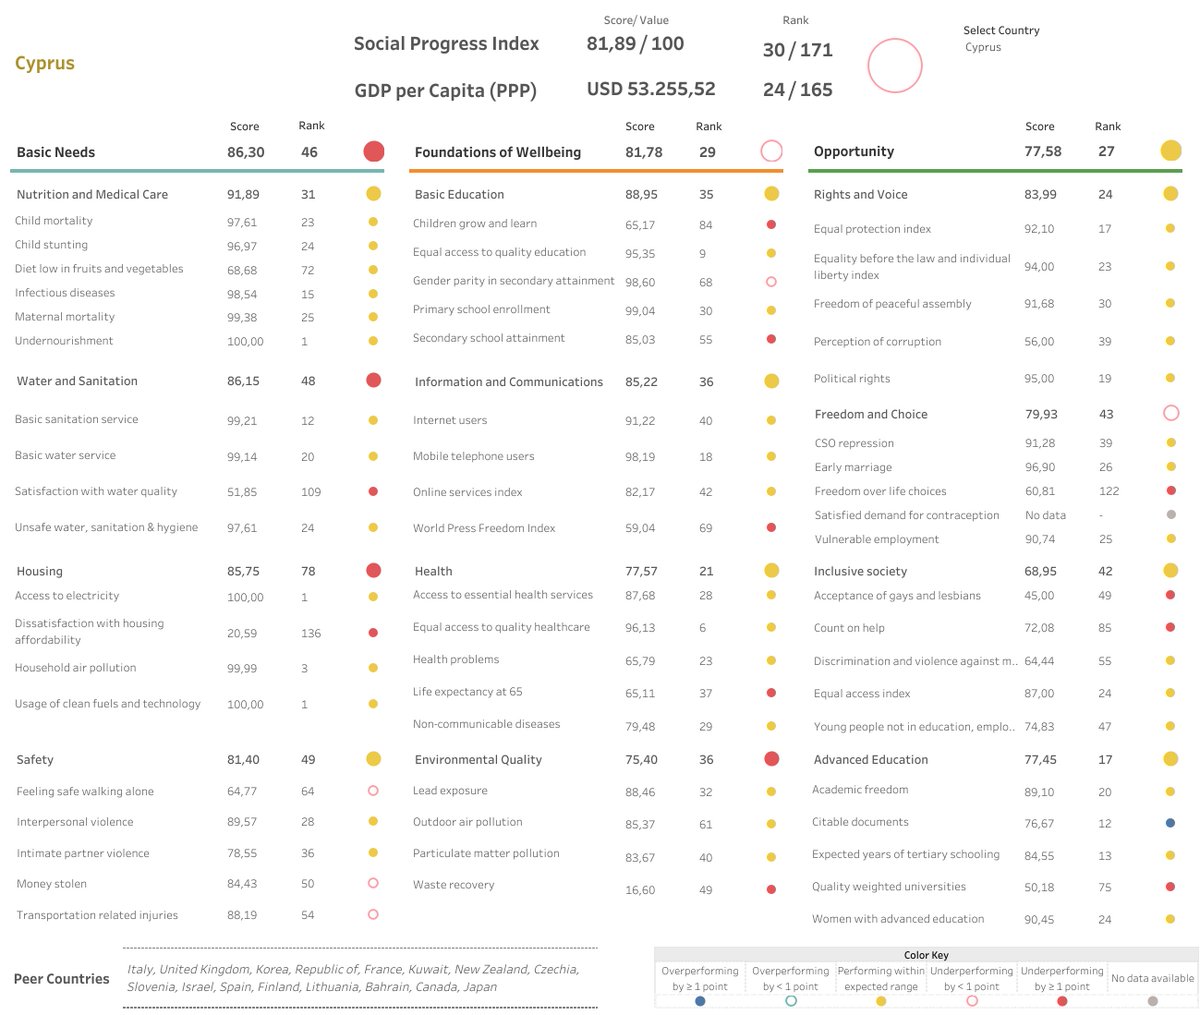Click the Social Progress Index title
The image size is (1200, 1015).
tap(446, 44)
